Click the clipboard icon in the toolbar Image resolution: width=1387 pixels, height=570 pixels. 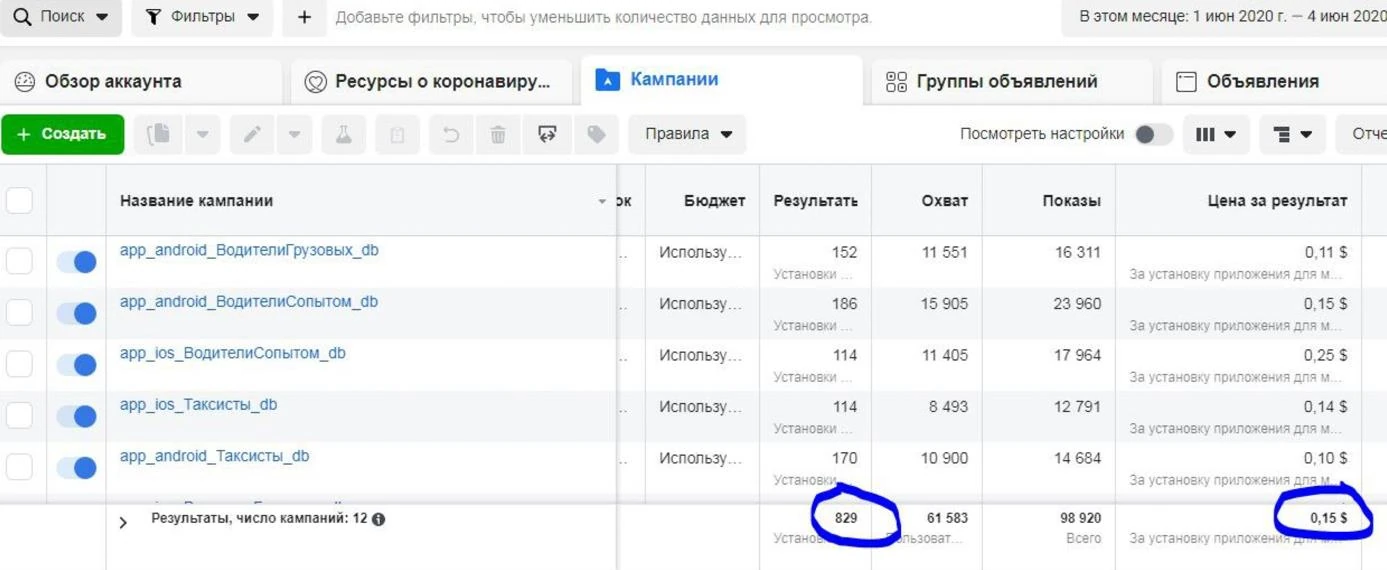[397, 134]
